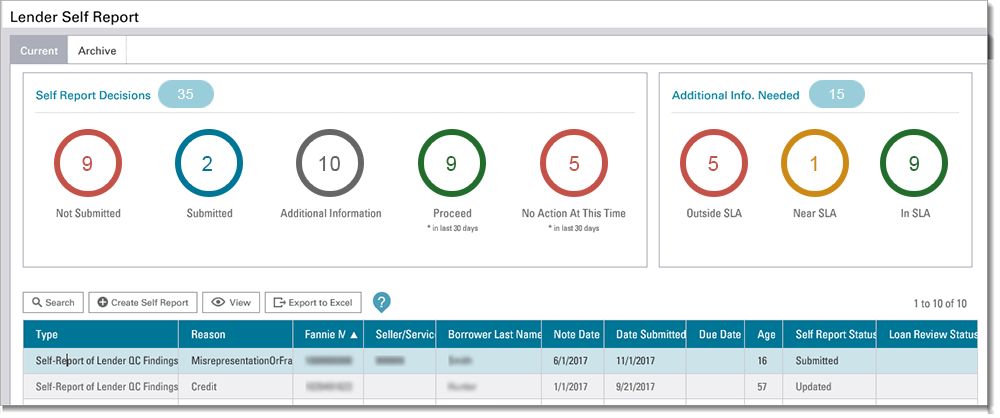Sort by Due Date column header

(x=716, y=334)
